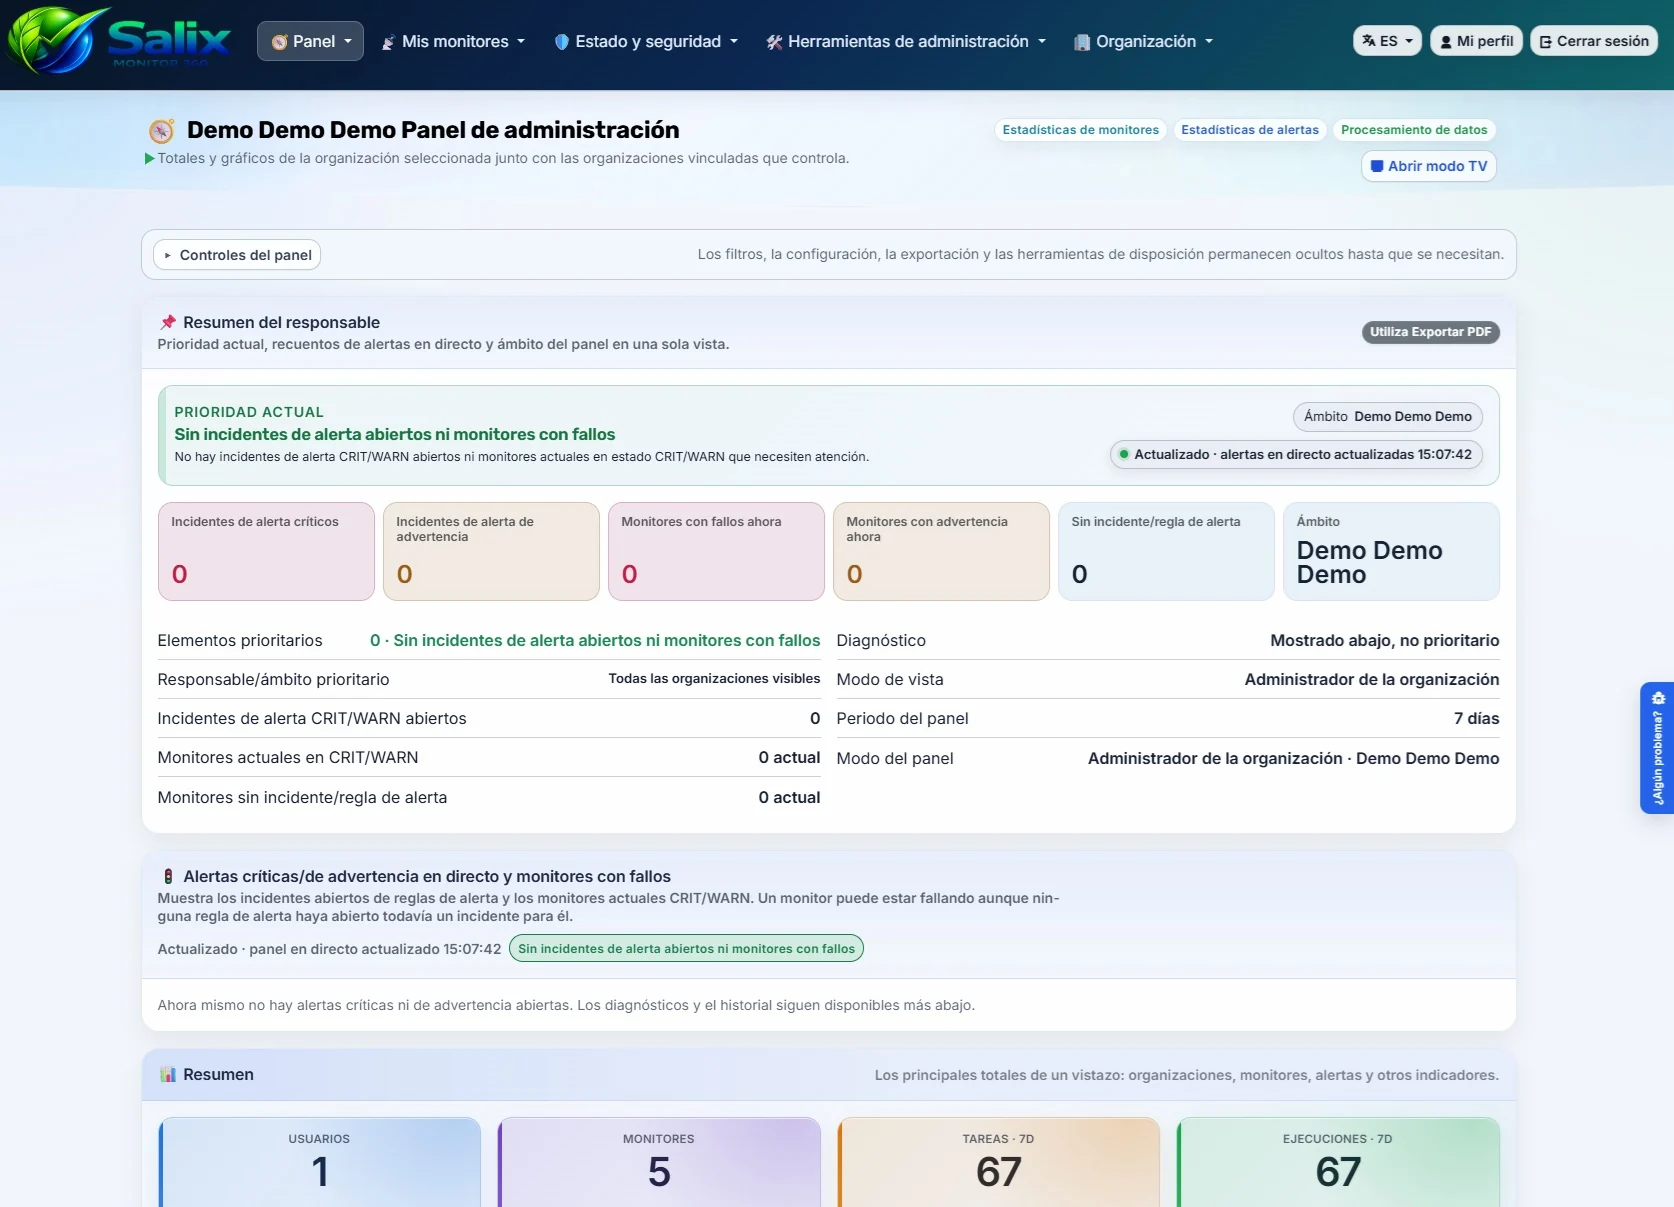Click the green status dot beside Actualizado
Viewport: 1674px width, 1207px height.
coord(1124,454)
